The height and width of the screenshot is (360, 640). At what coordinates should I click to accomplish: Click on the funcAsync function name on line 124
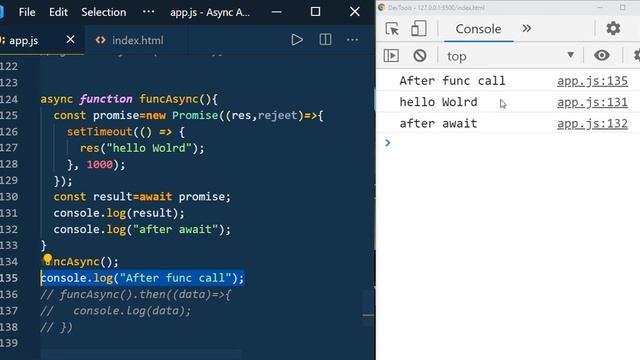click(x=169, y=99)
